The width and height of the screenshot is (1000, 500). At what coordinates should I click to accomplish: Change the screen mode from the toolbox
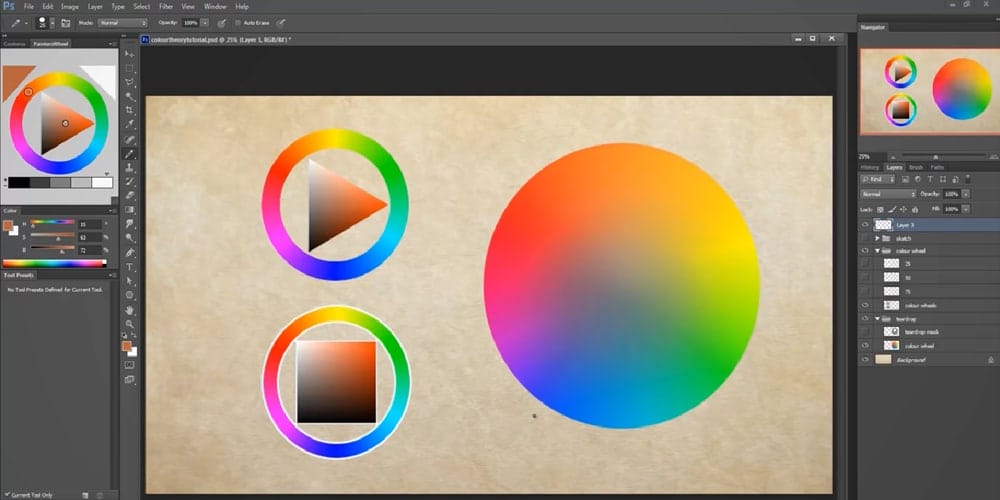[x=129, y=379]
